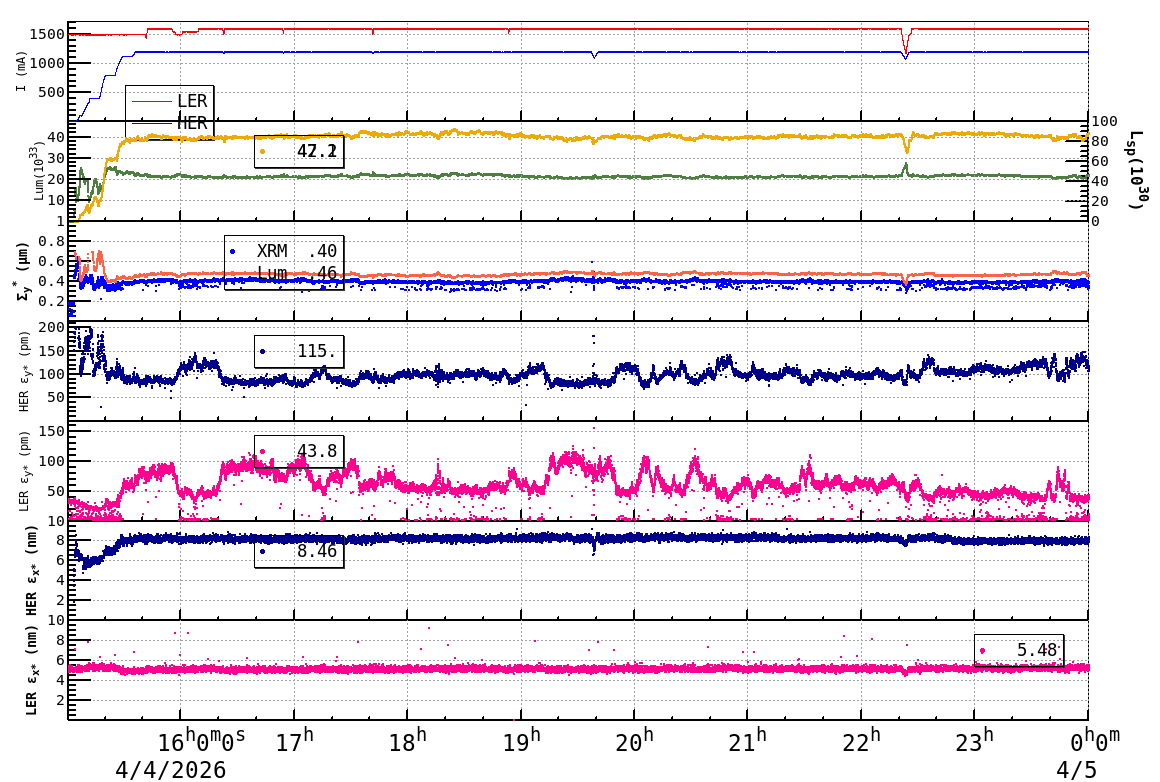Click the 30 tick on Lum axis
This screenshot has height=782, width=1160.
(x=56, y=158)
